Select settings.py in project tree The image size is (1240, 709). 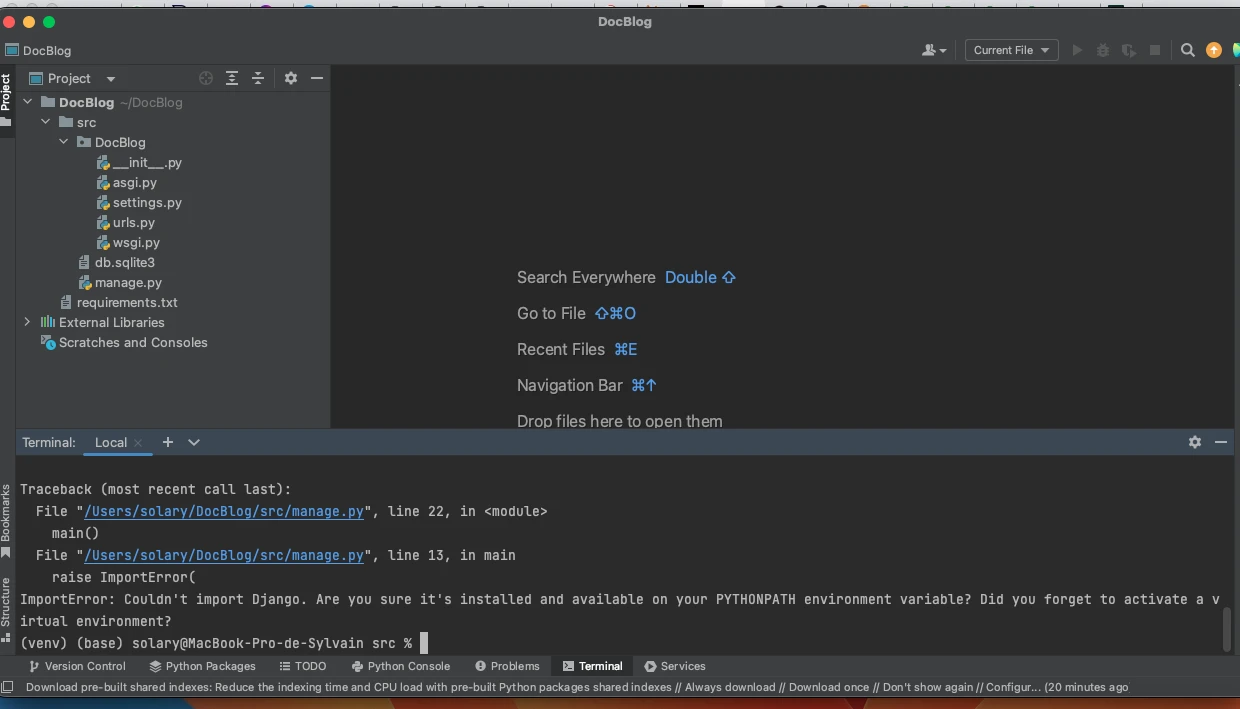click(x=147, y=202)
